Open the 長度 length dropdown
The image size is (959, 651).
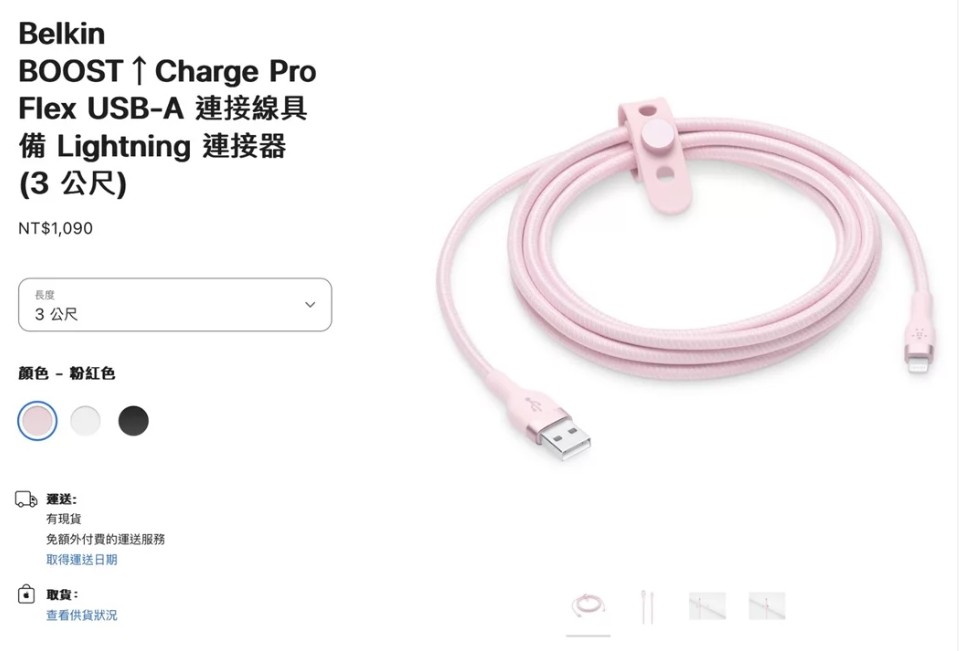pos(175,305)
